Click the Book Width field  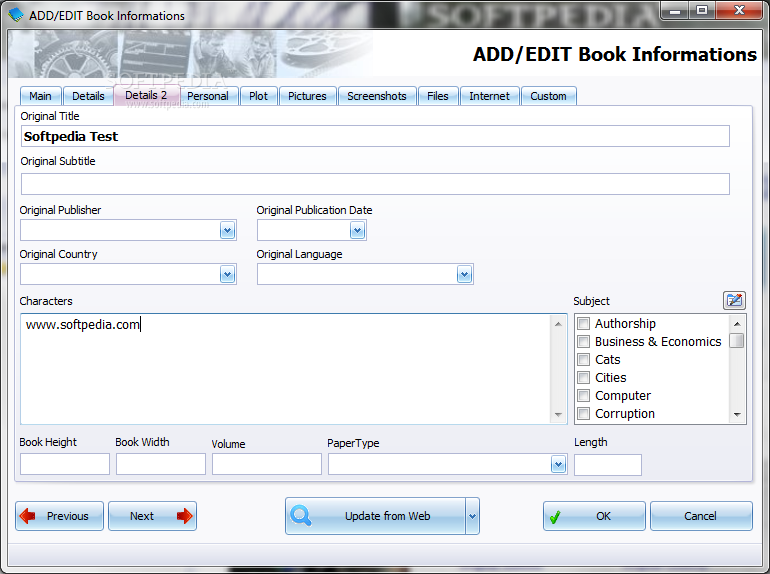pos(161,464)
